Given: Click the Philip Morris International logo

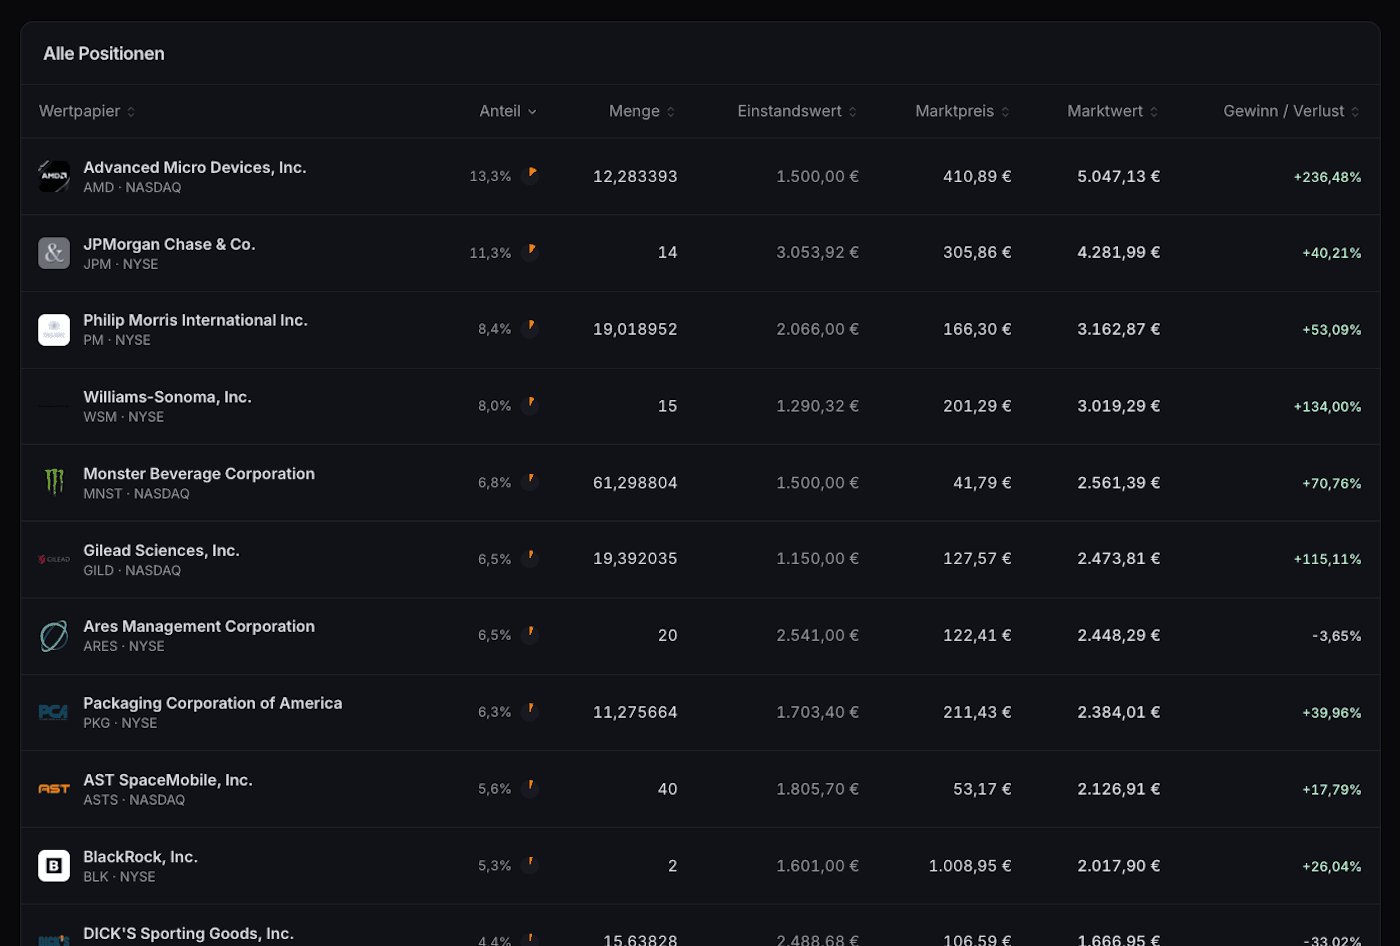Looking at the screenshot, I should click(x=54, y=330).
